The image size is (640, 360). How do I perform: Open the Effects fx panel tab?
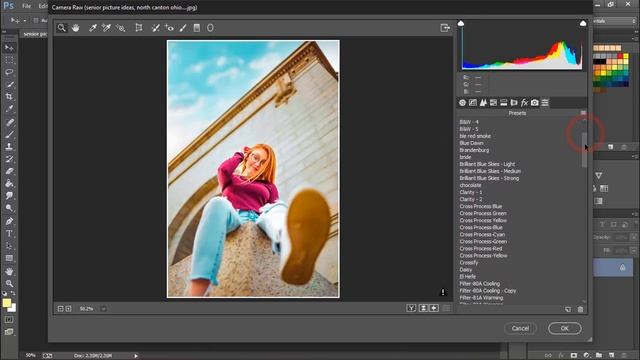(524, 103)
